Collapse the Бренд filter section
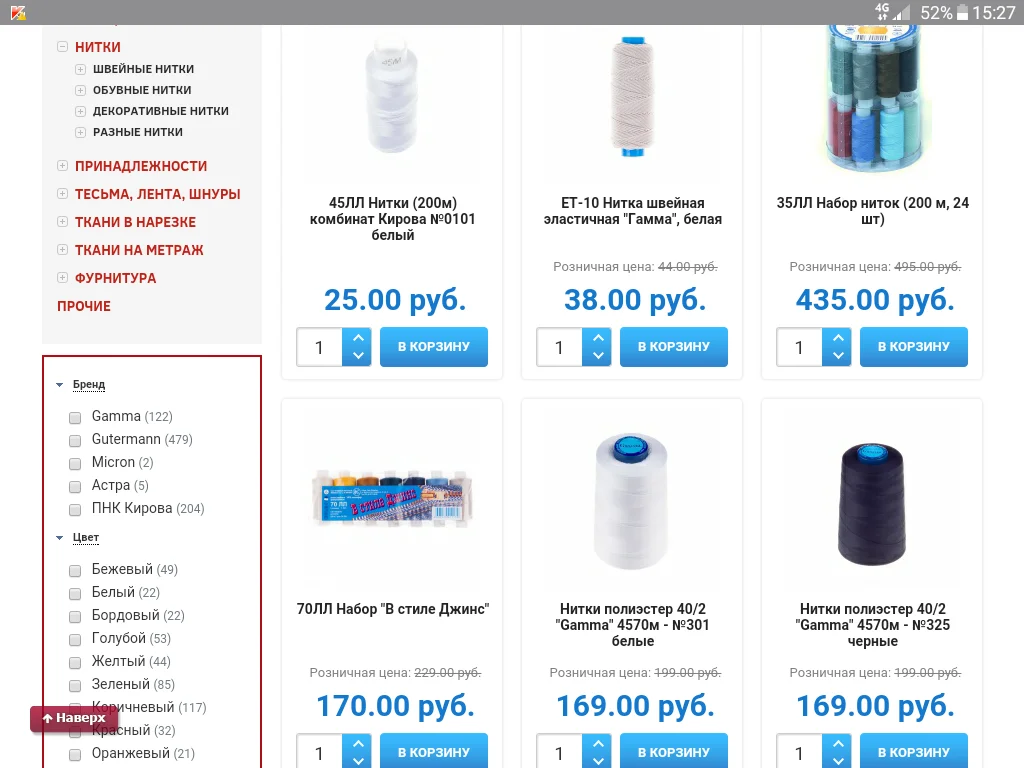The width and height of the screenshot is (1024, 768). (89, 384)
